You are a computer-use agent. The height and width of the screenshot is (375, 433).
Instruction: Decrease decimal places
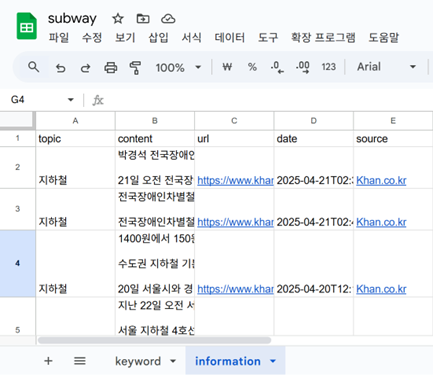coord(277,67)
